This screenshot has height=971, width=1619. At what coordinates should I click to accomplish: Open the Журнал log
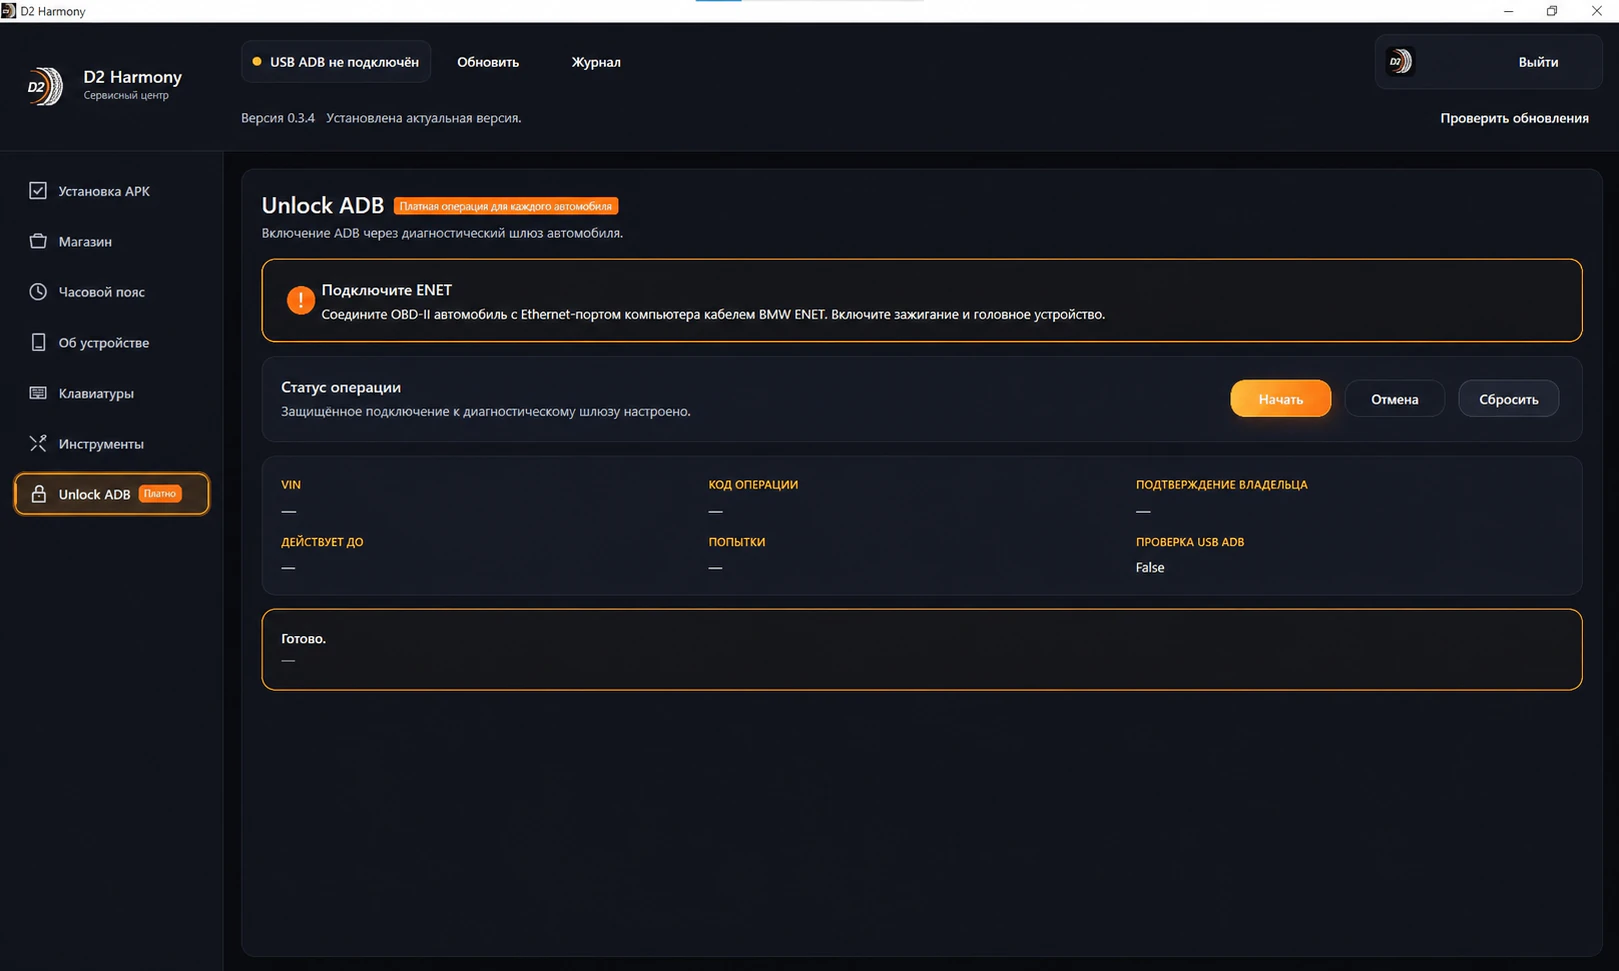tap(596, 62)
